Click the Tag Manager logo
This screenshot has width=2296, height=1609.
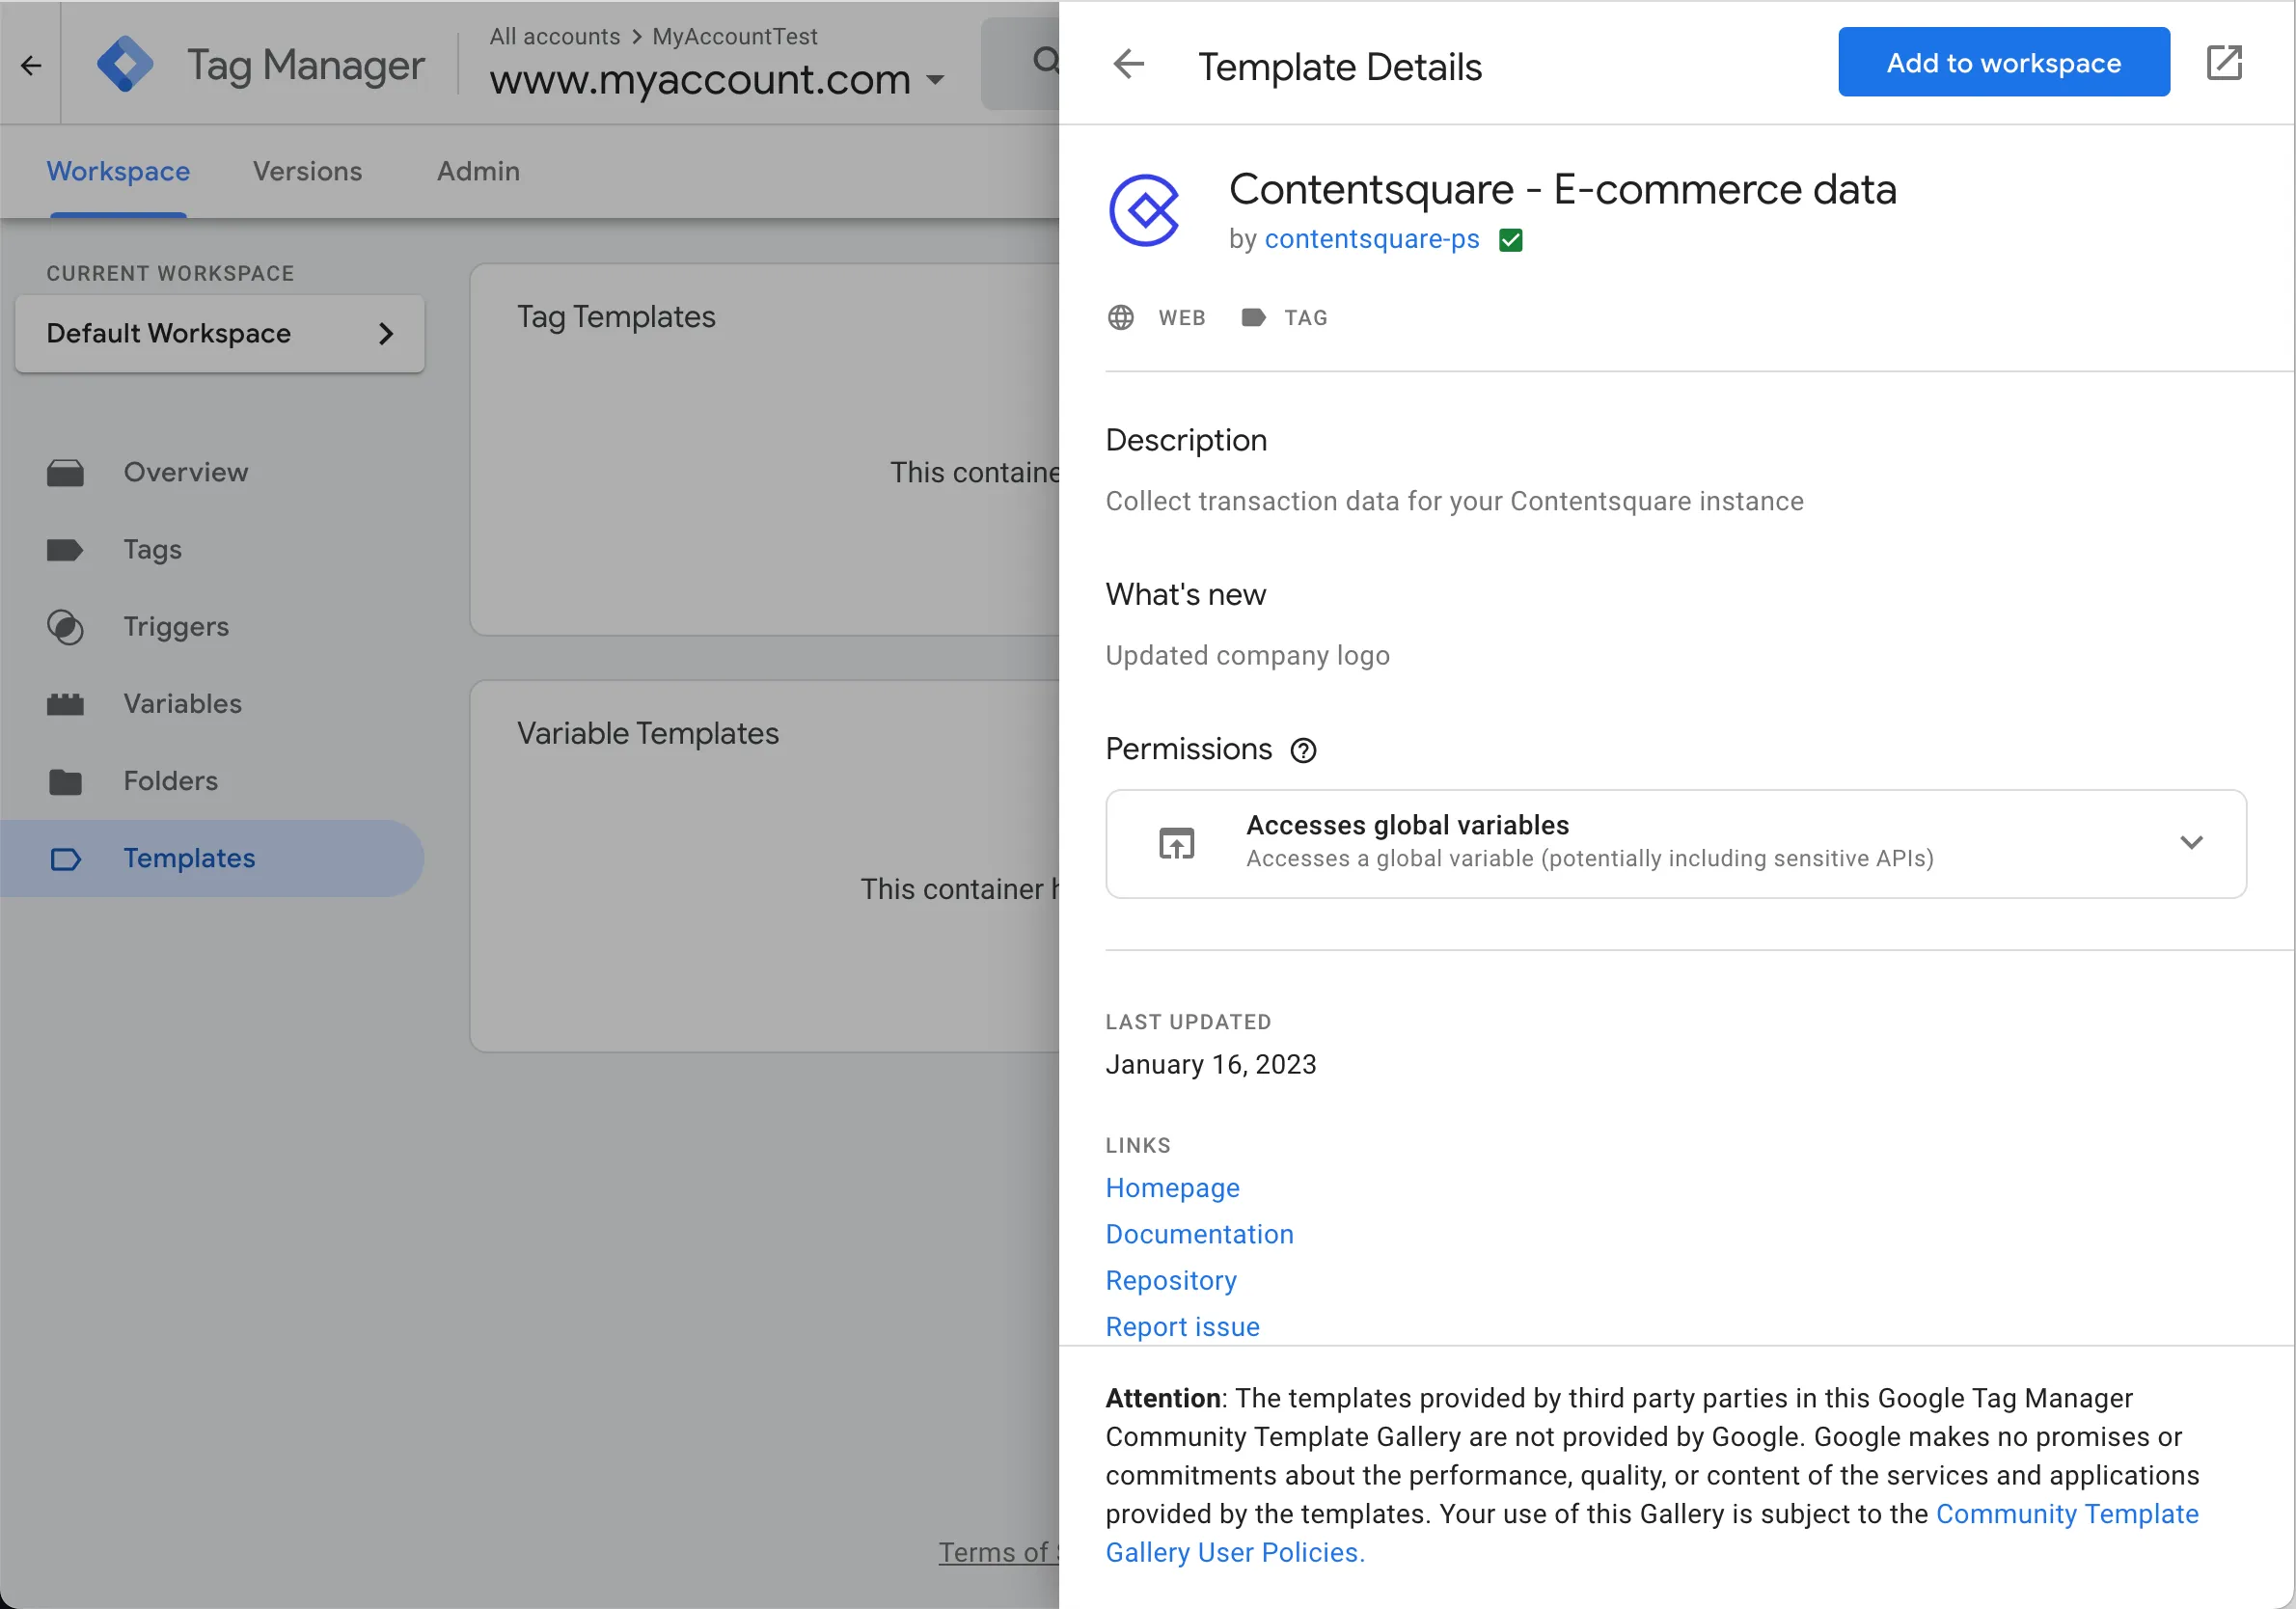click(x=125, y=65)
